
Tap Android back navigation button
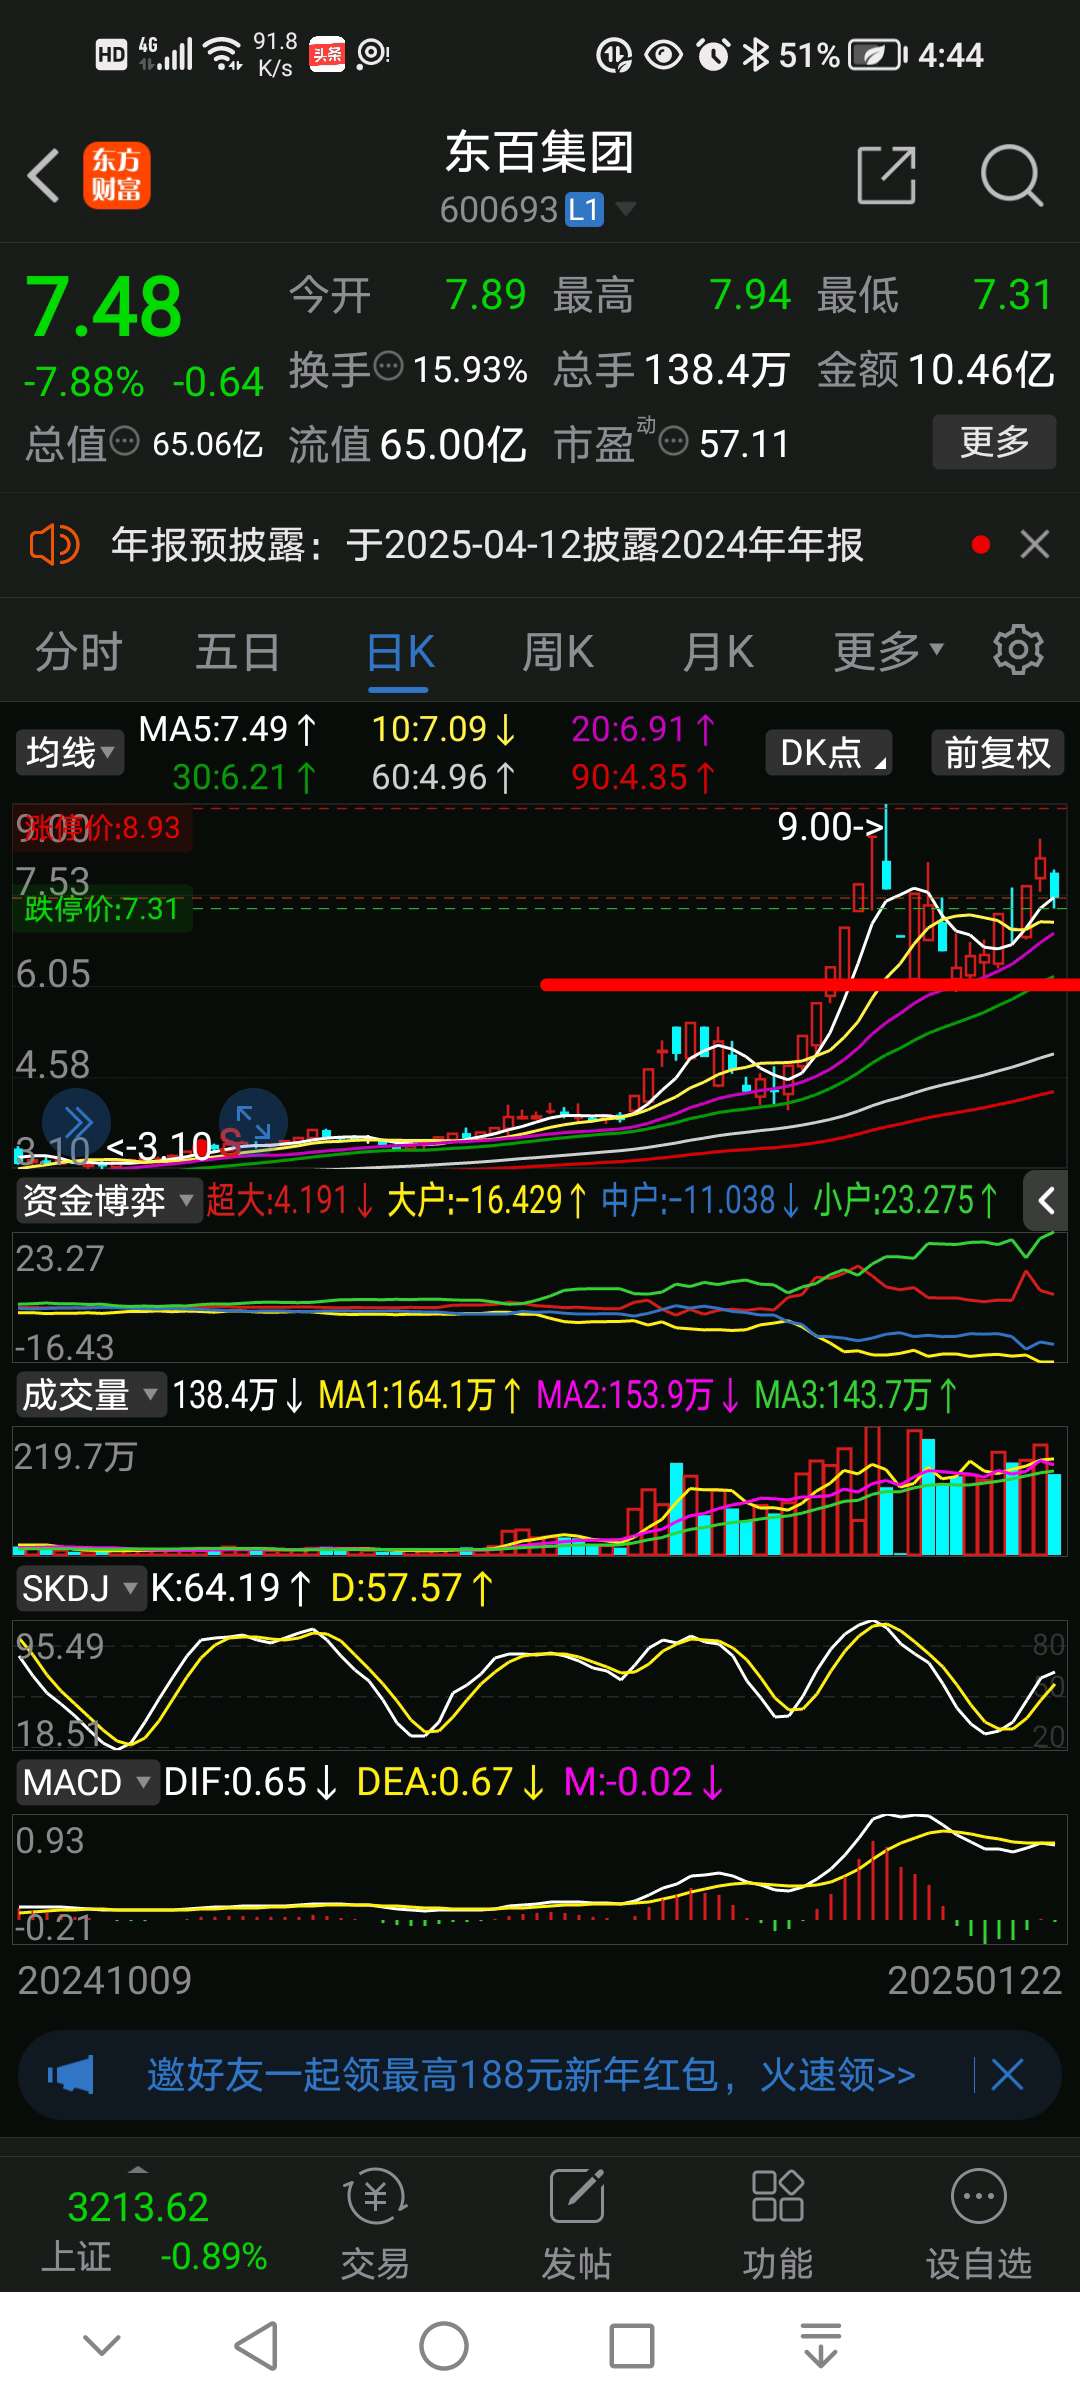(x=256, y=2345)
